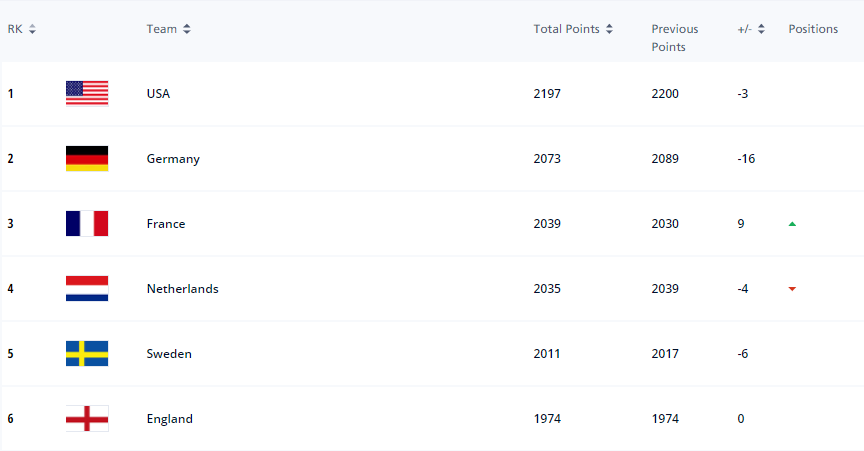Screen dimensions: 864x451
Task: Click the USA flag icon
Action: coord(87,93)
